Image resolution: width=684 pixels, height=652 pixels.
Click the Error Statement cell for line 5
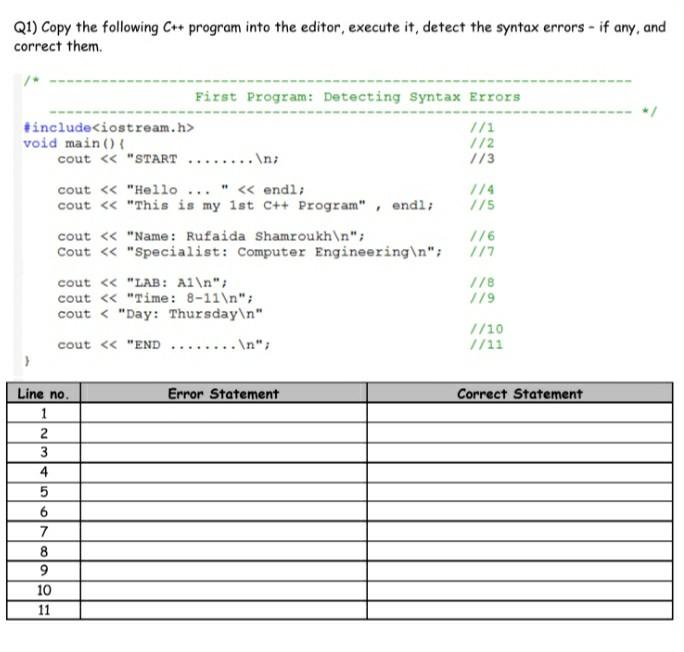point(224,492)
